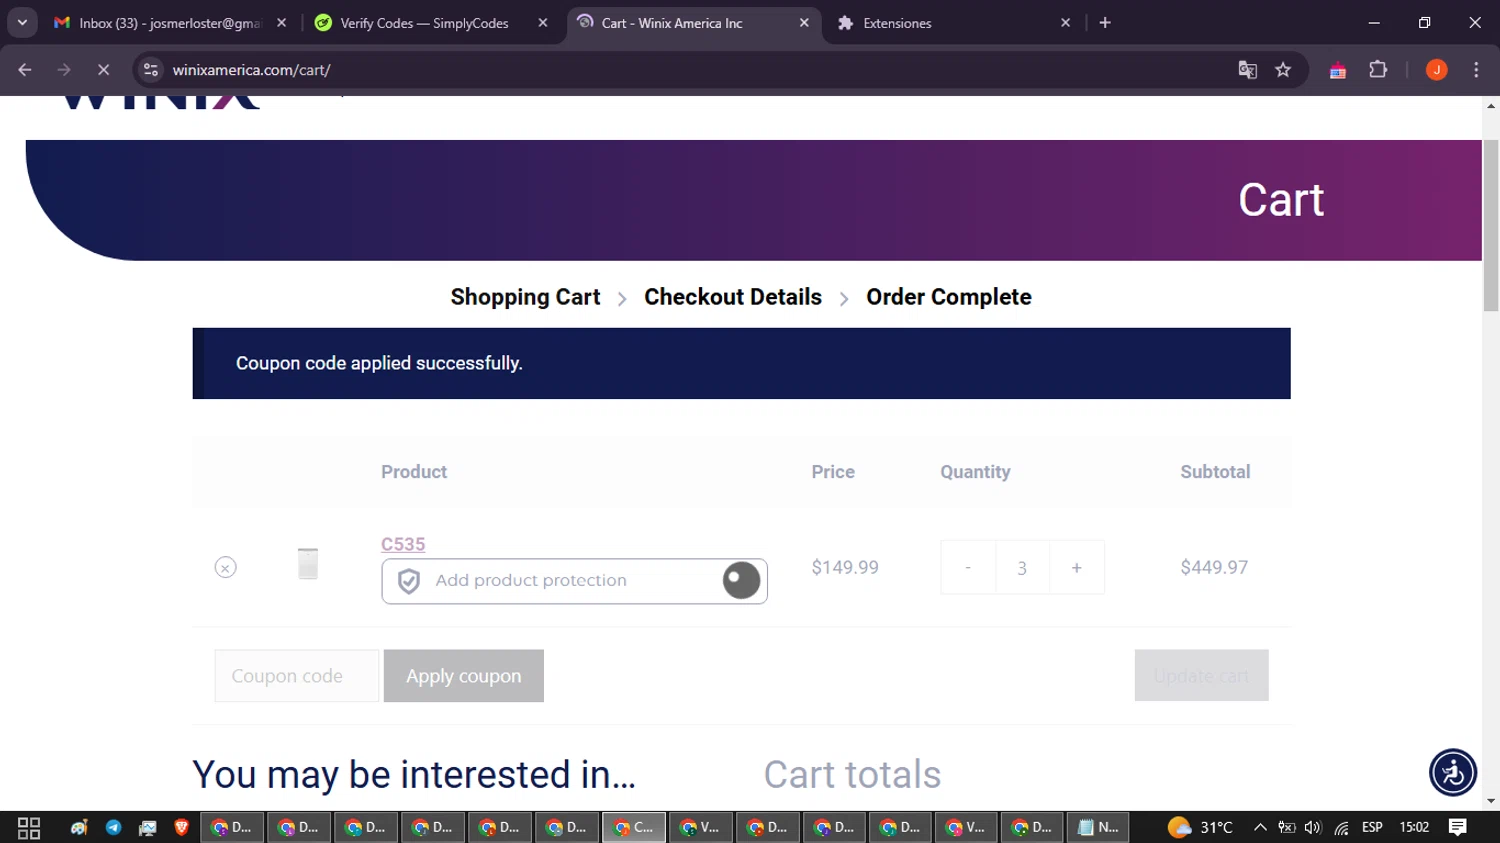Decrease C535 quantity with the minus button
The width and height of the screenshot is (1500, 843).
coord(968,567)
